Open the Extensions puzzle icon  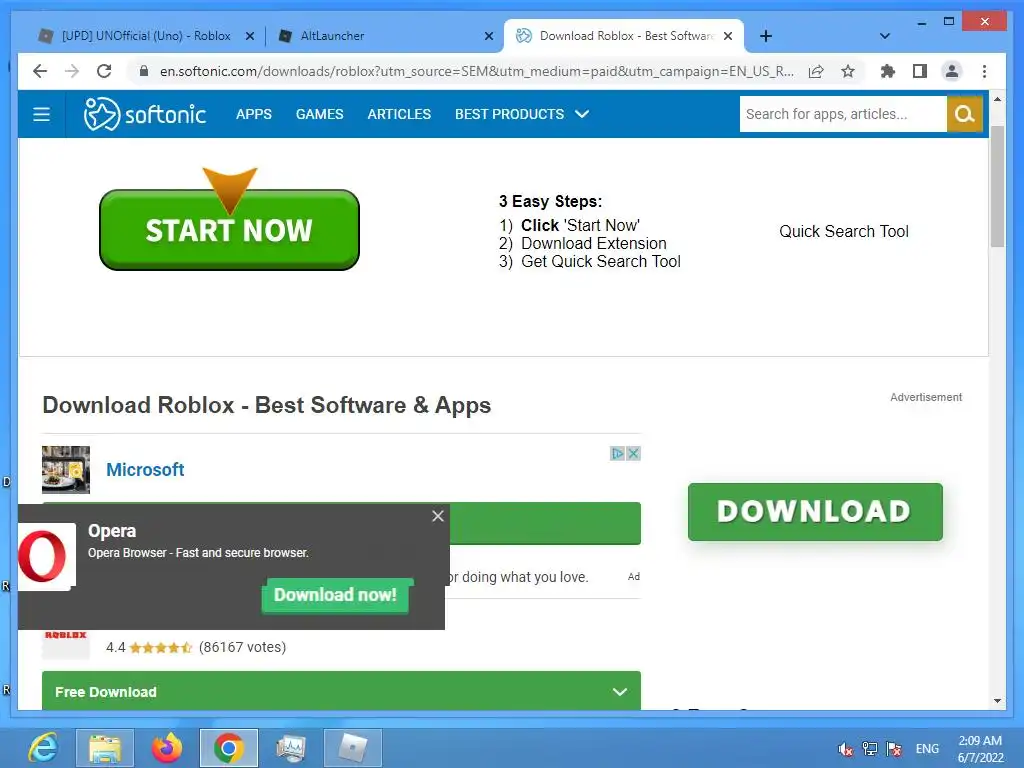pyautogui.click(x=888, y=71)
